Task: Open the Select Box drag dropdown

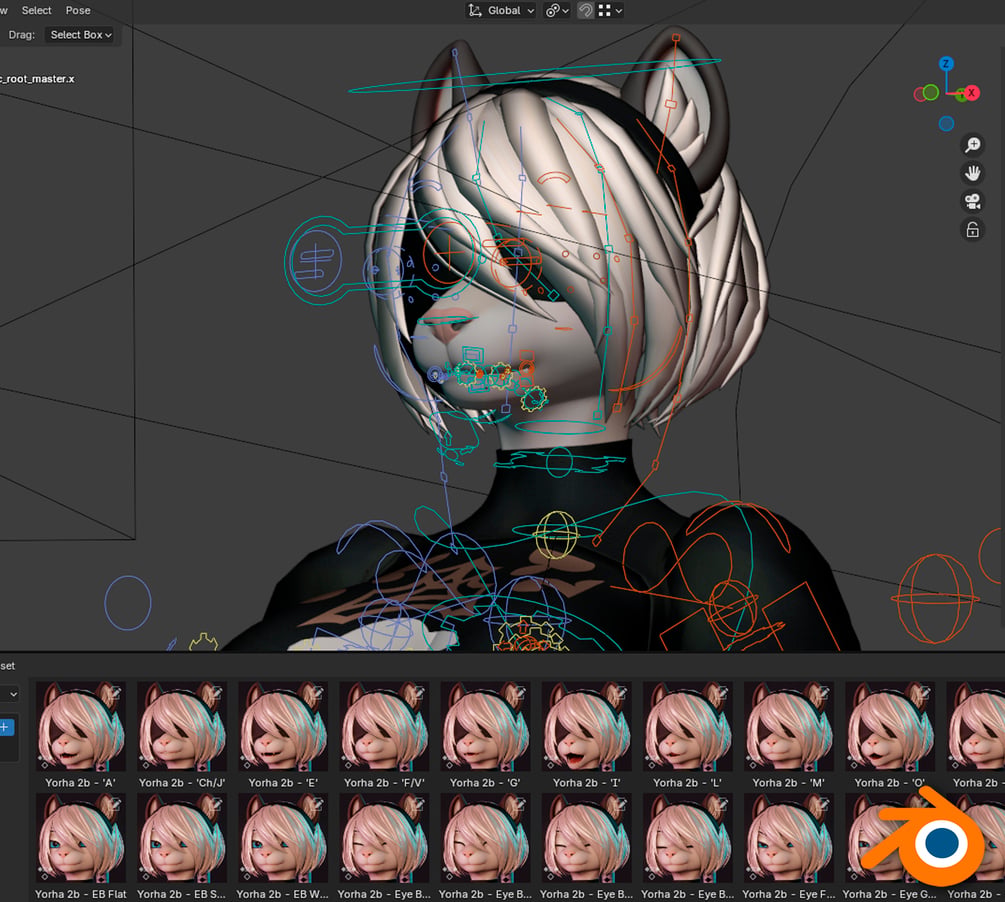Action: pos(81,35)
